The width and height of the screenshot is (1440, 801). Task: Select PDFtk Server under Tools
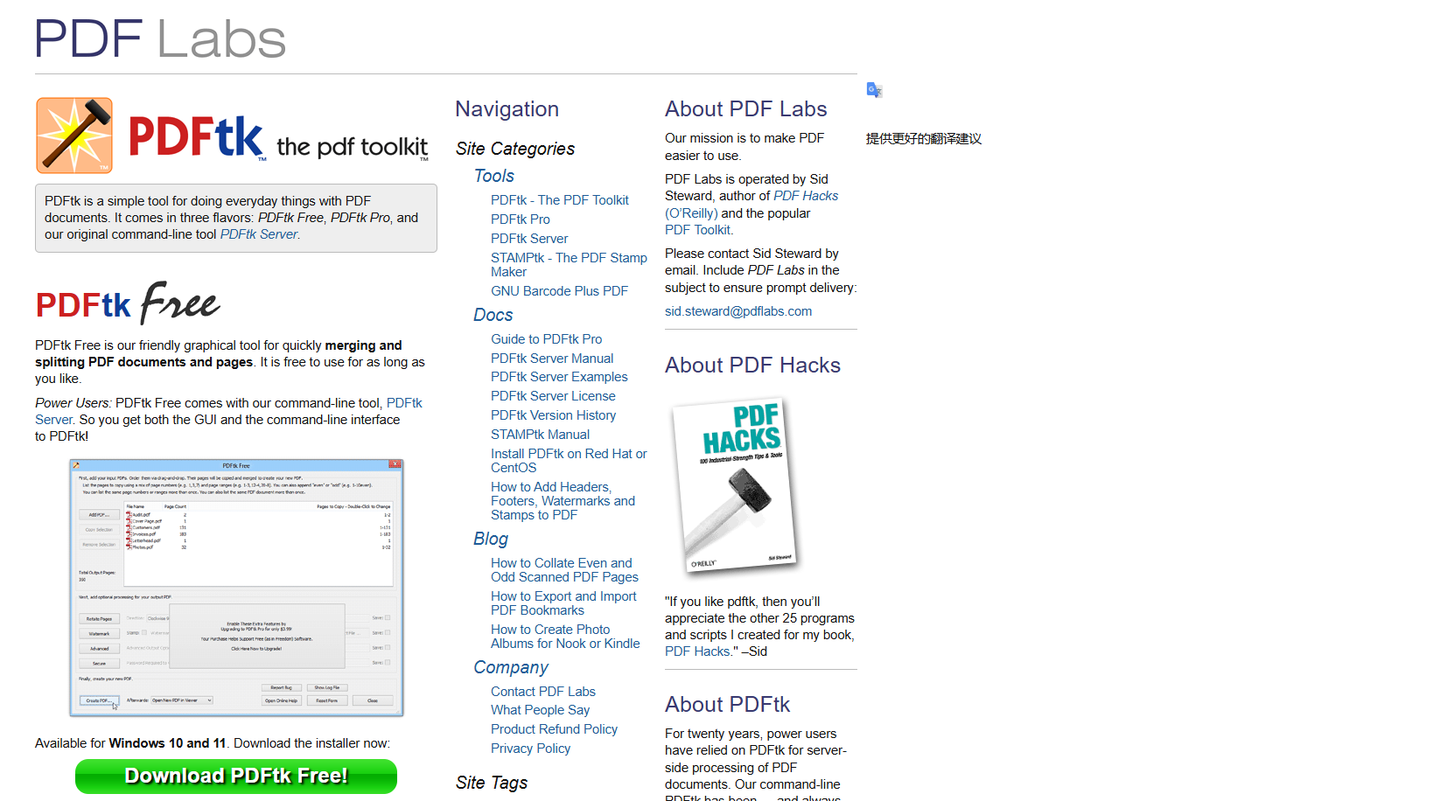coord(529,238)
